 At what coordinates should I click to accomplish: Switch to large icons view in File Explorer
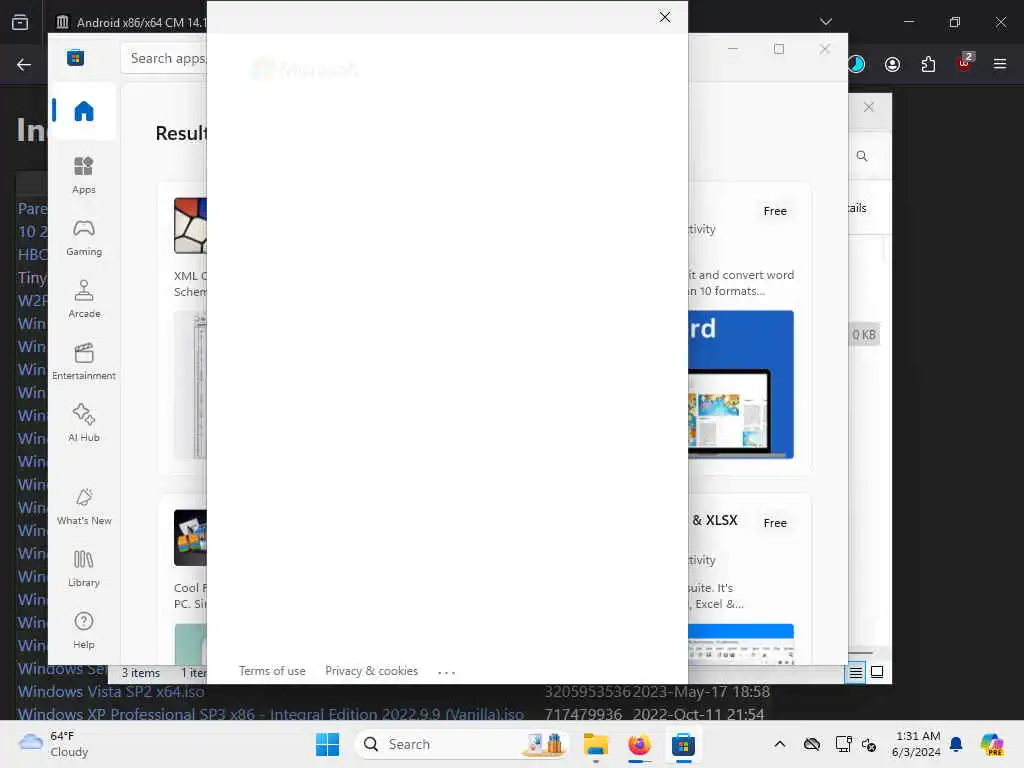point(877,672)
